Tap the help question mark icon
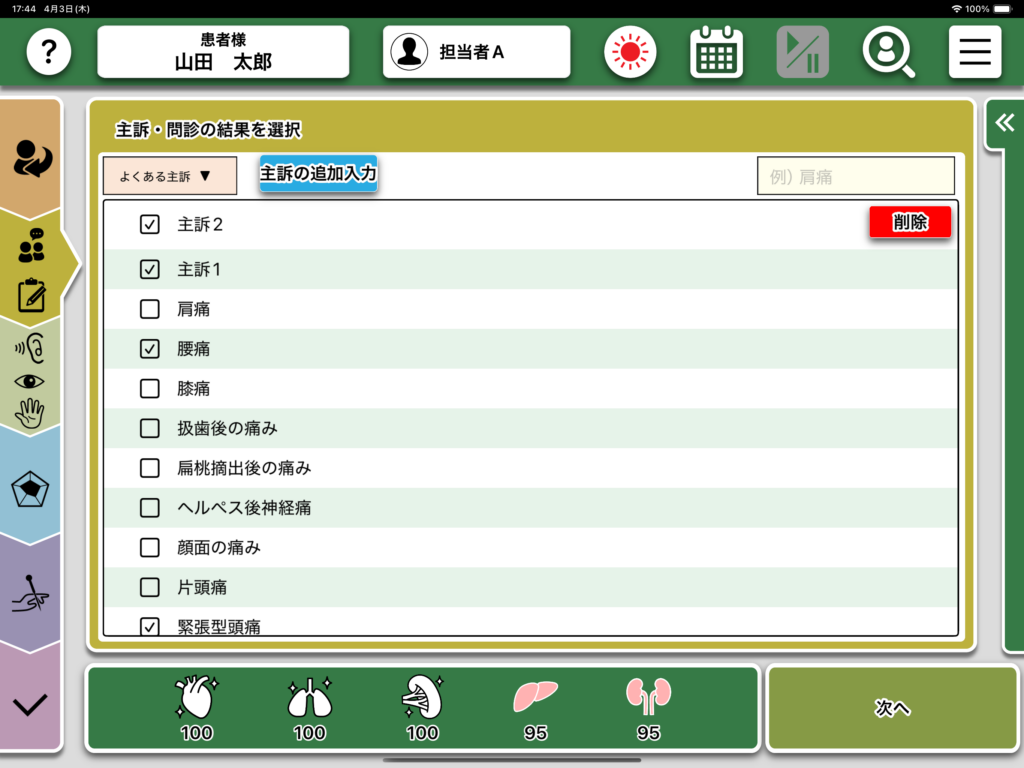Screen dimensions: 1024x768 48,52
